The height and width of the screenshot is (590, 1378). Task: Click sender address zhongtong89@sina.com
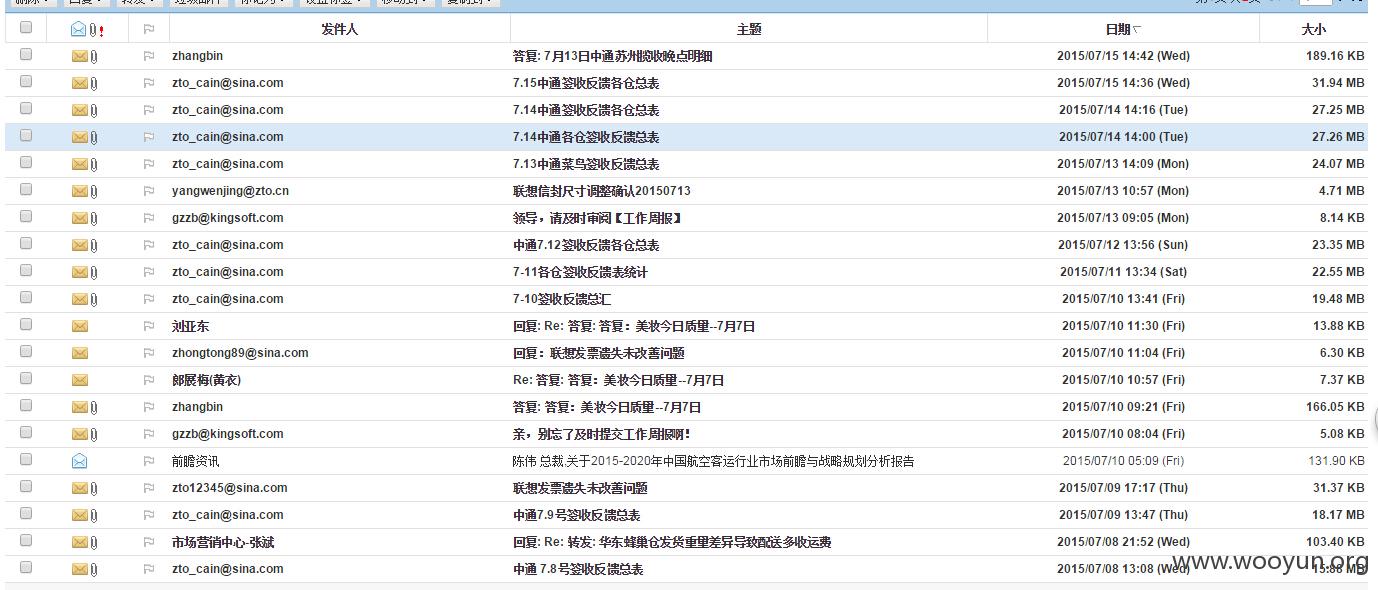[240, 353]
